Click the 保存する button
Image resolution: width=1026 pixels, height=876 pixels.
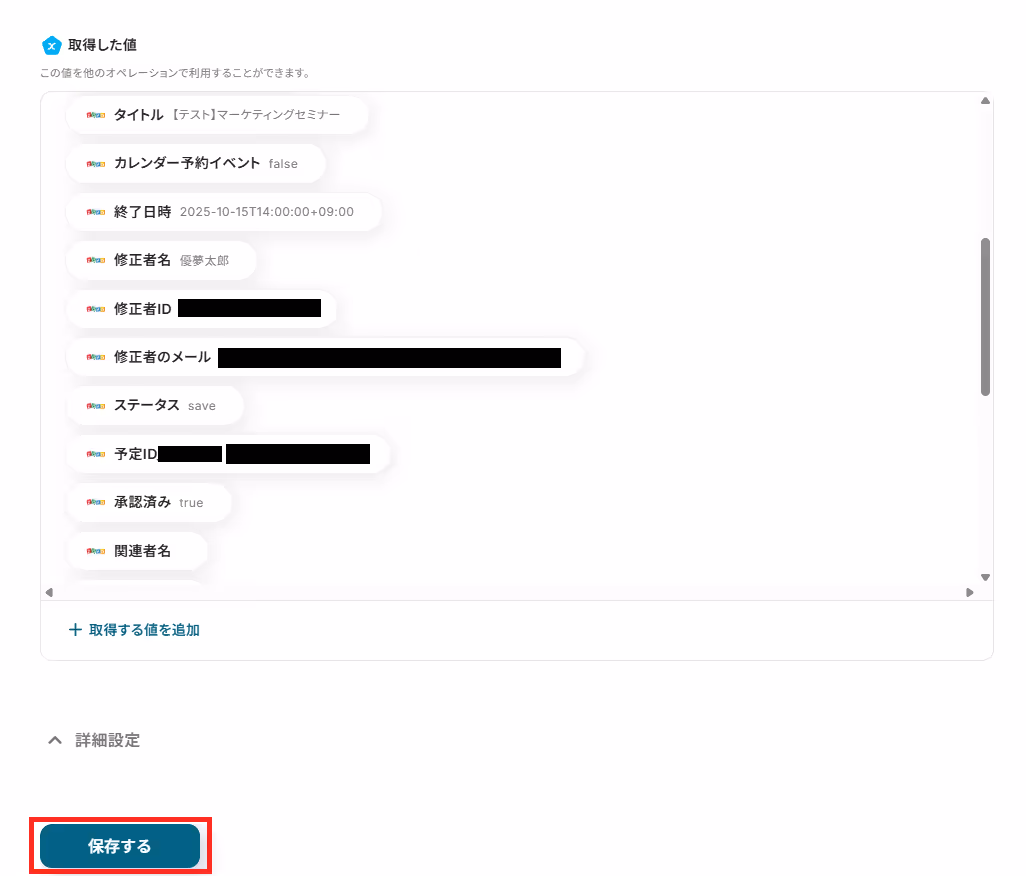tap(120, 846)
